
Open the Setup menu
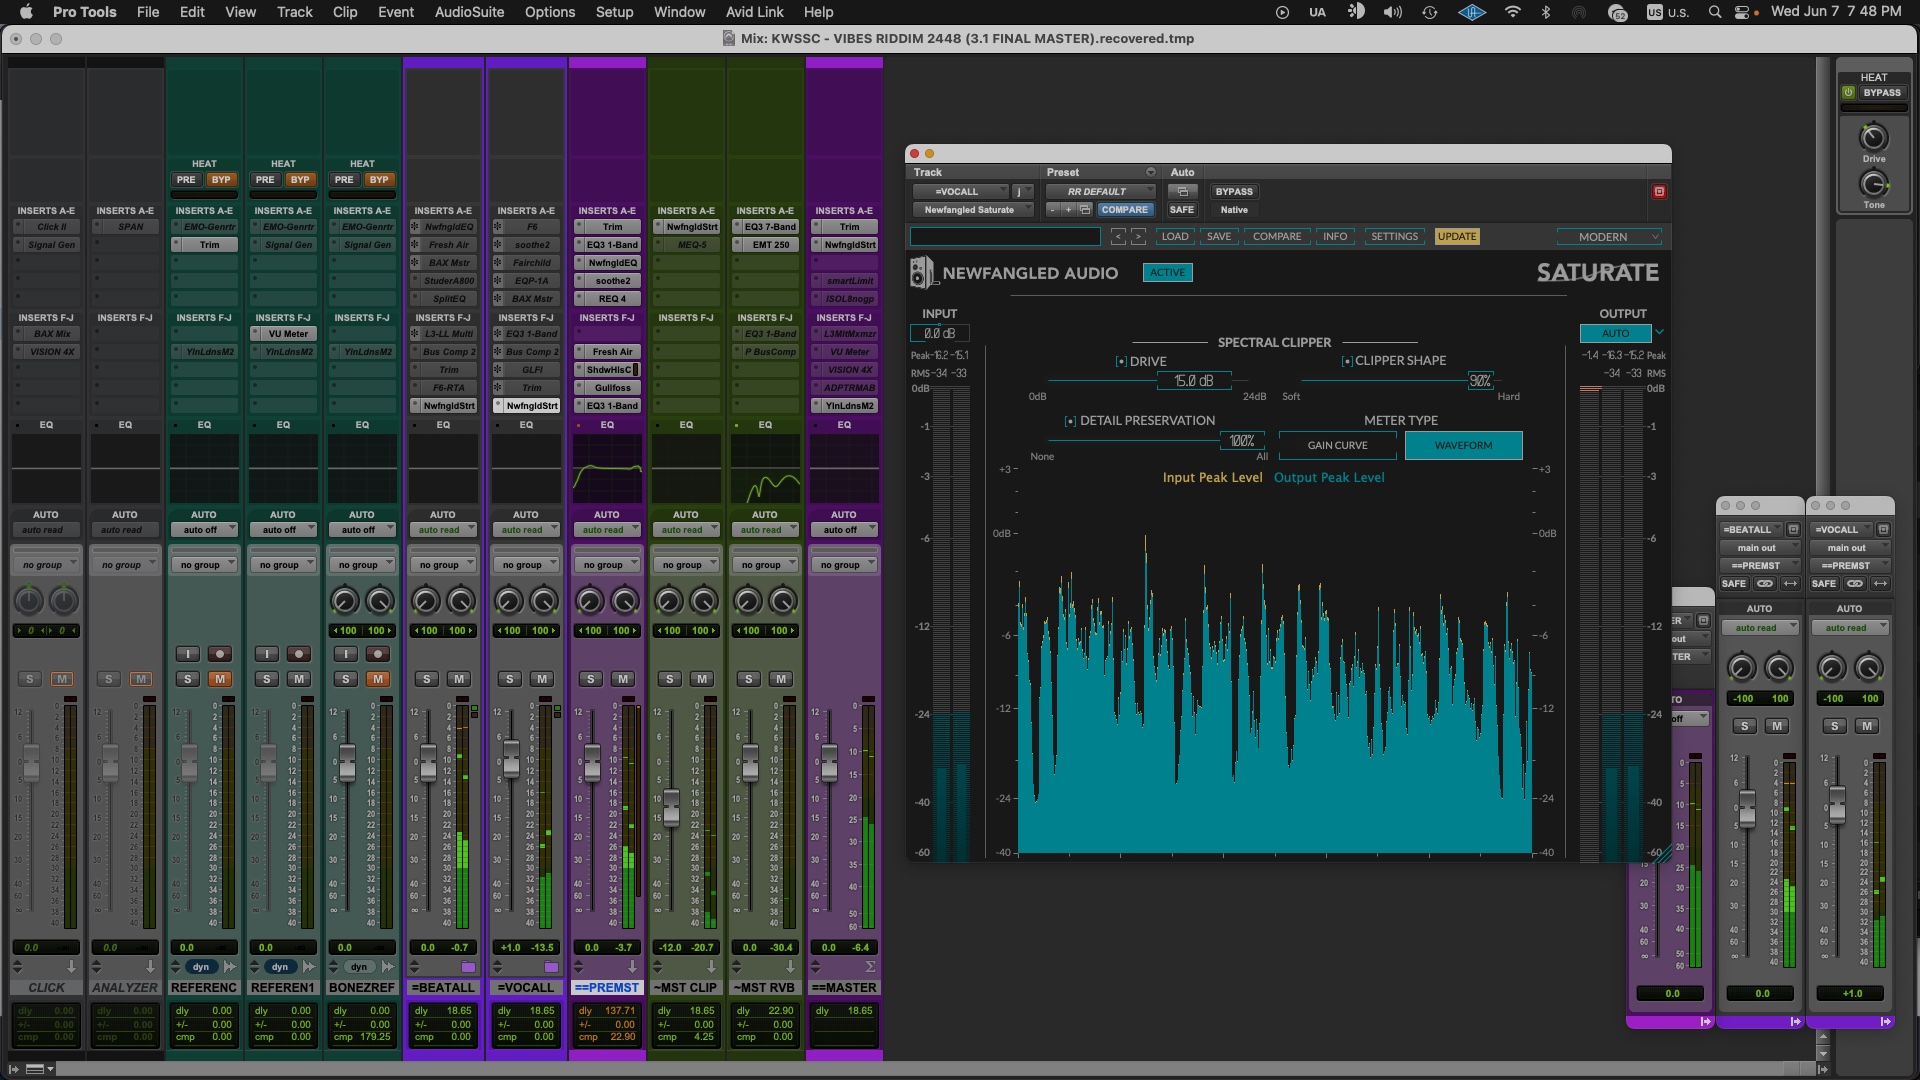[x=614, y=12]
